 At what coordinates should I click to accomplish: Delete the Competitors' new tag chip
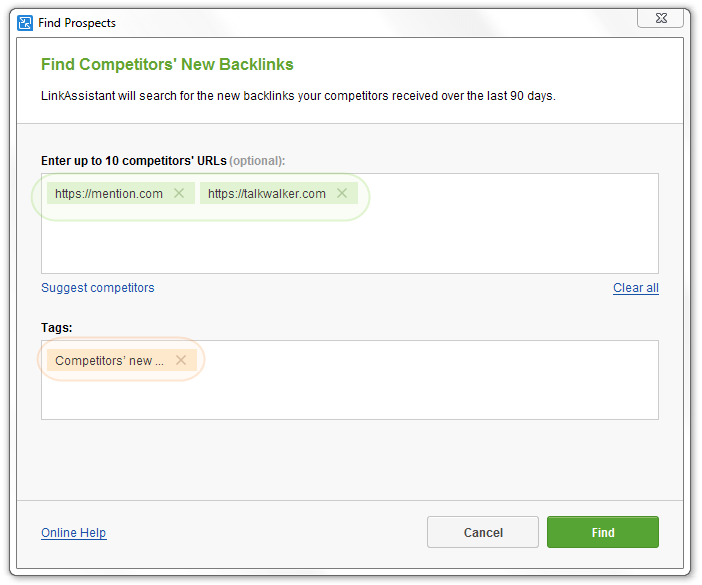[181, 360]
